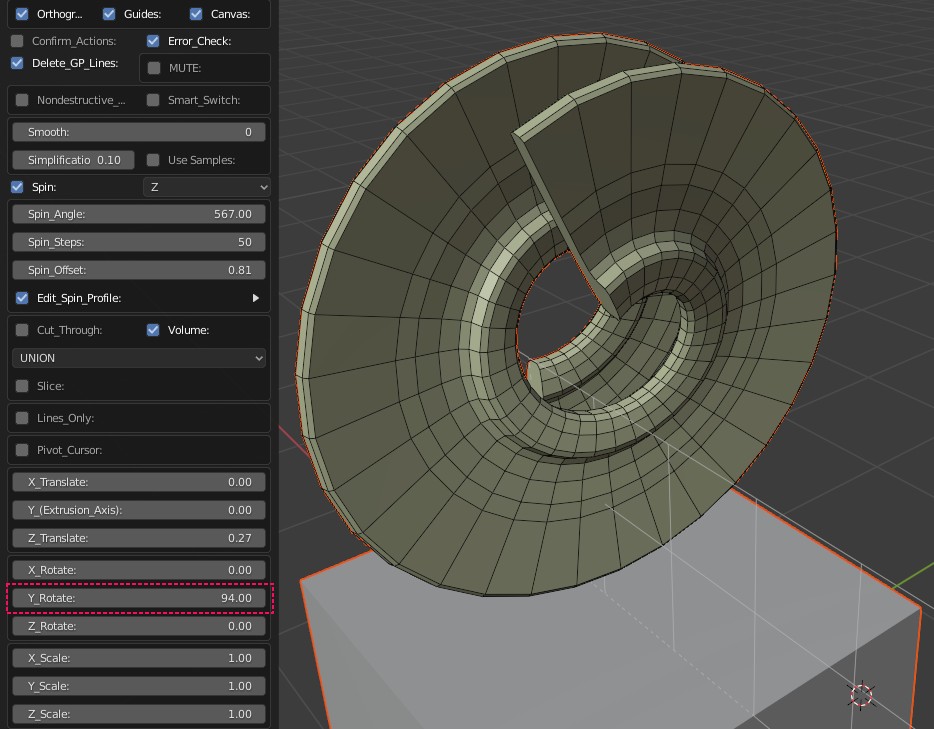Screen dimensions: 934x729
Task: Click the Smooth value field
Action: pos(139,132)
